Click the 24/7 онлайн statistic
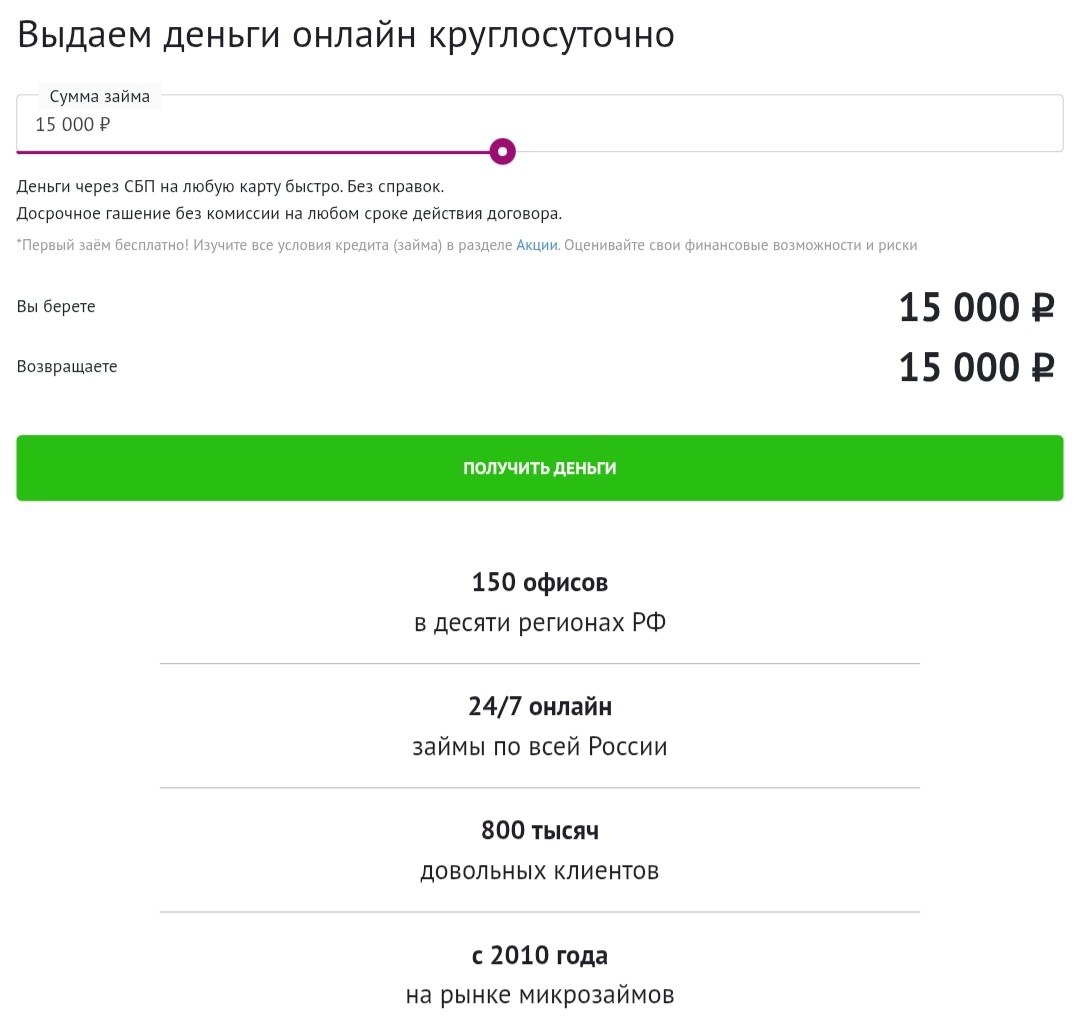Viewport: 1080px width, 1036px height. [540, 706]
